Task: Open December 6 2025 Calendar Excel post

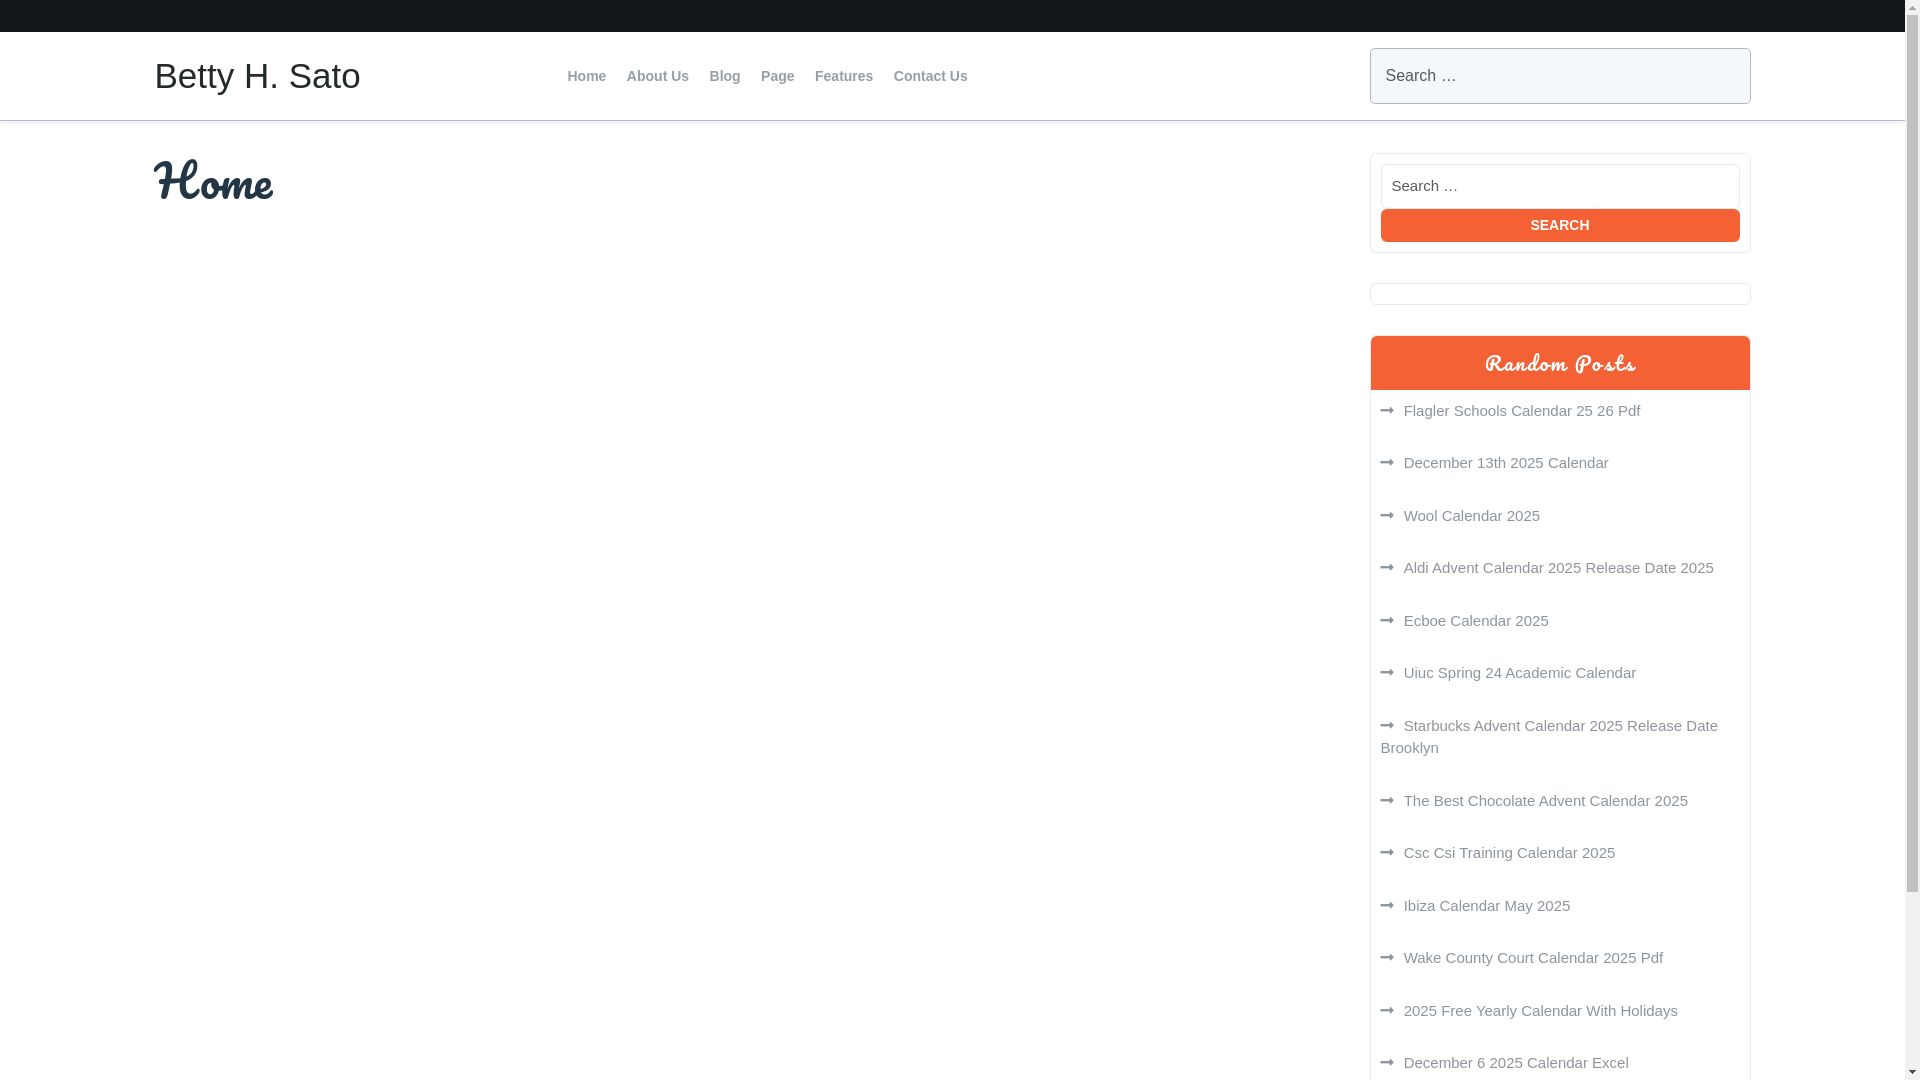Action: pos(1515,1063)
